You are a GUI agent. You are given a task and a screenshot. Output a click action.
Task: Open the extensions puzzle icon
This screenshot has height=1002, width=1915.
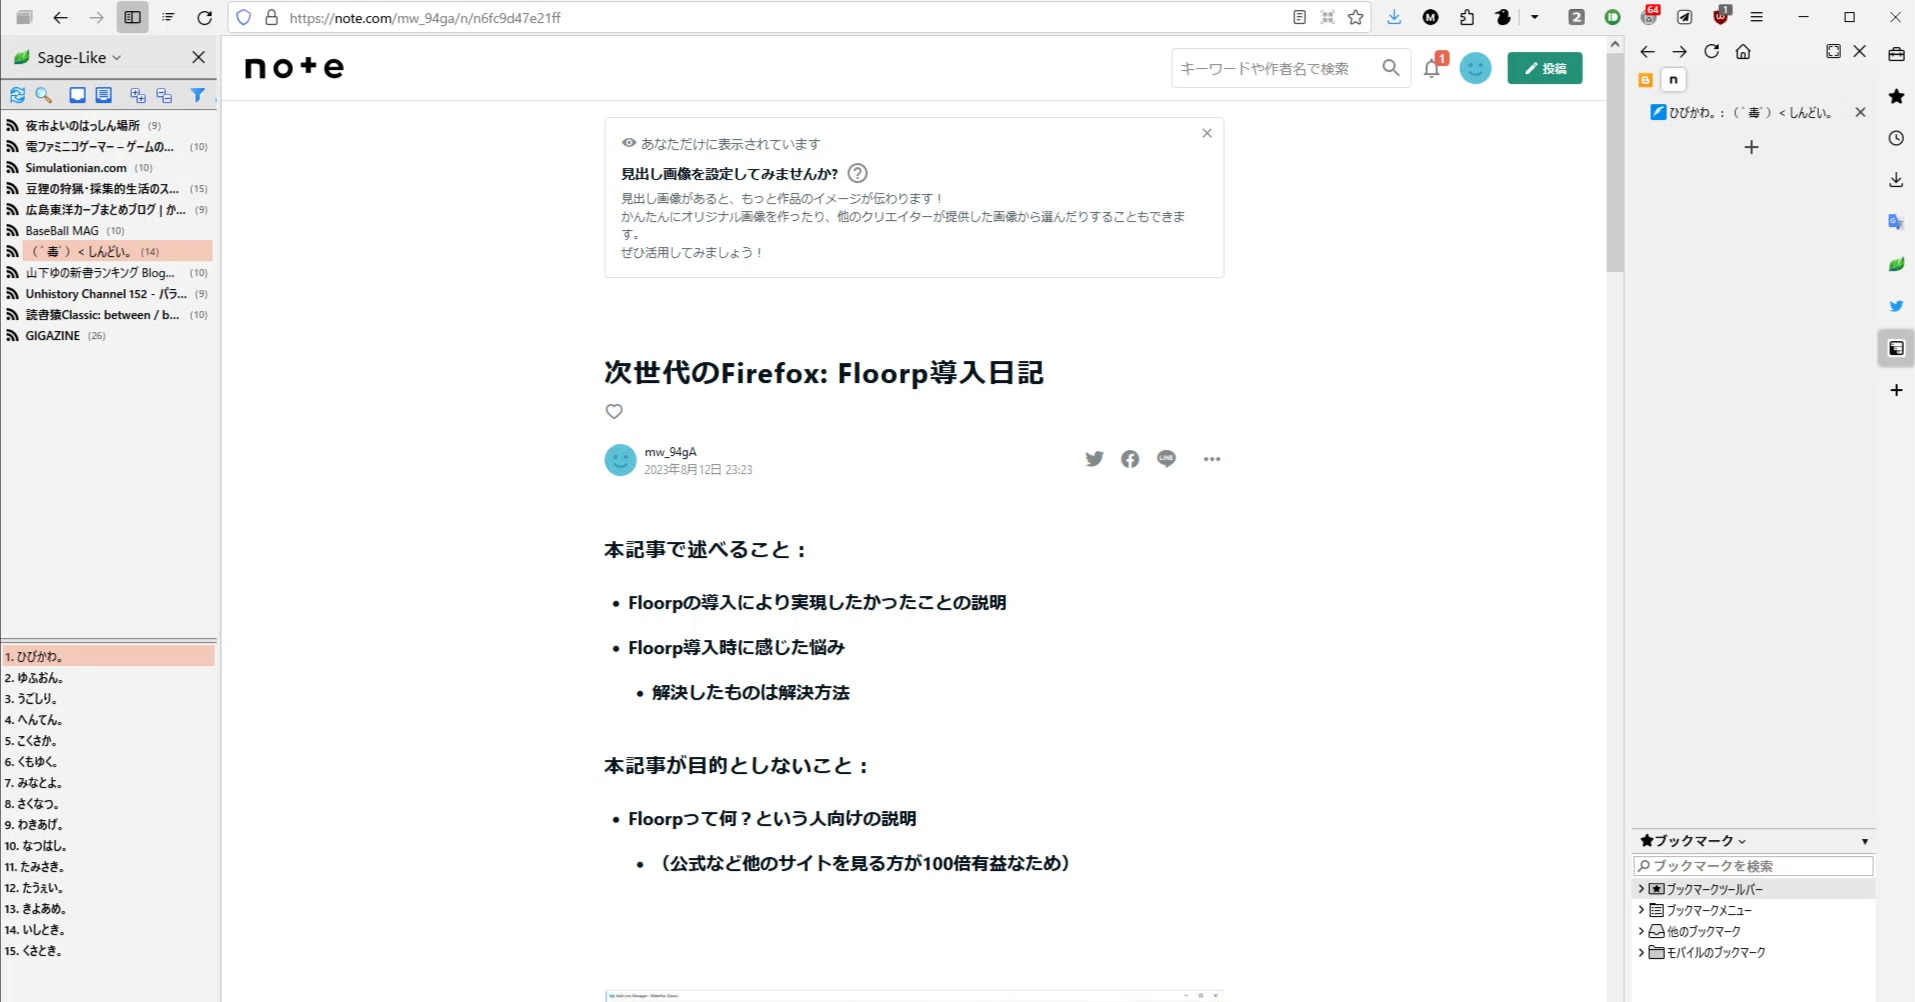1467,17
